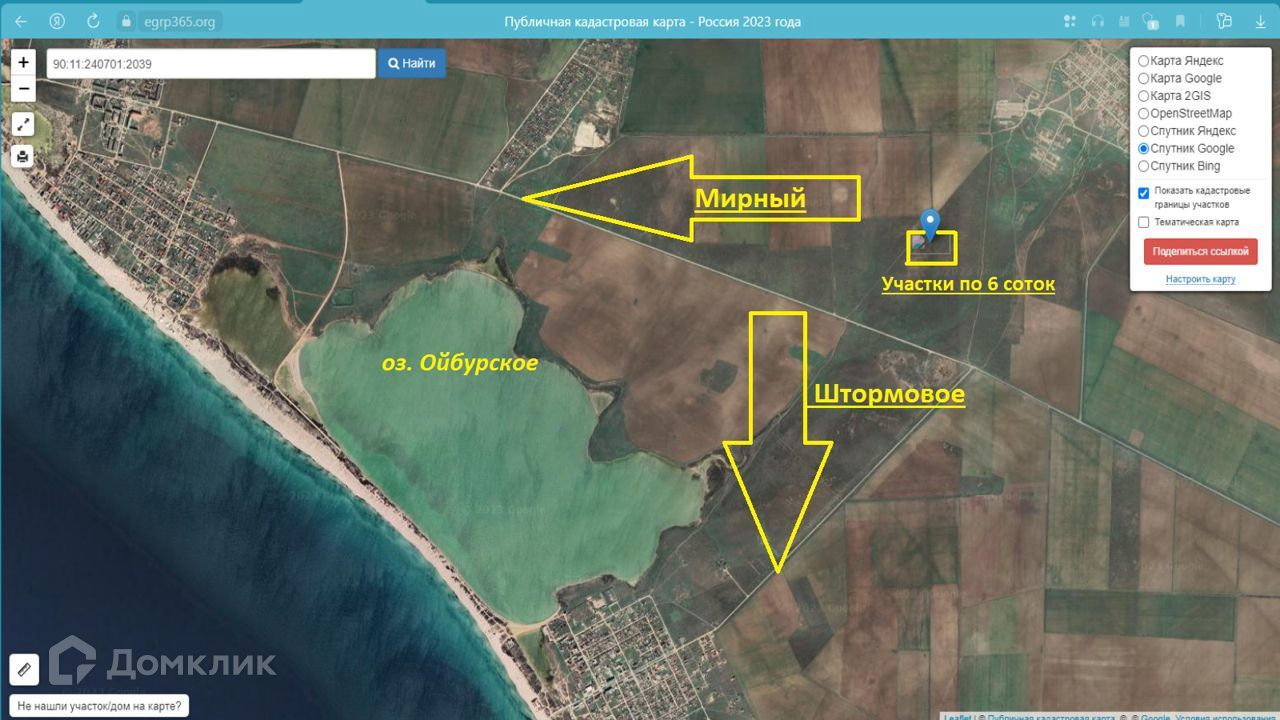Enable the Тематическая карта checkbox
The image size is (1280, 720).
tap(1144, 222)
